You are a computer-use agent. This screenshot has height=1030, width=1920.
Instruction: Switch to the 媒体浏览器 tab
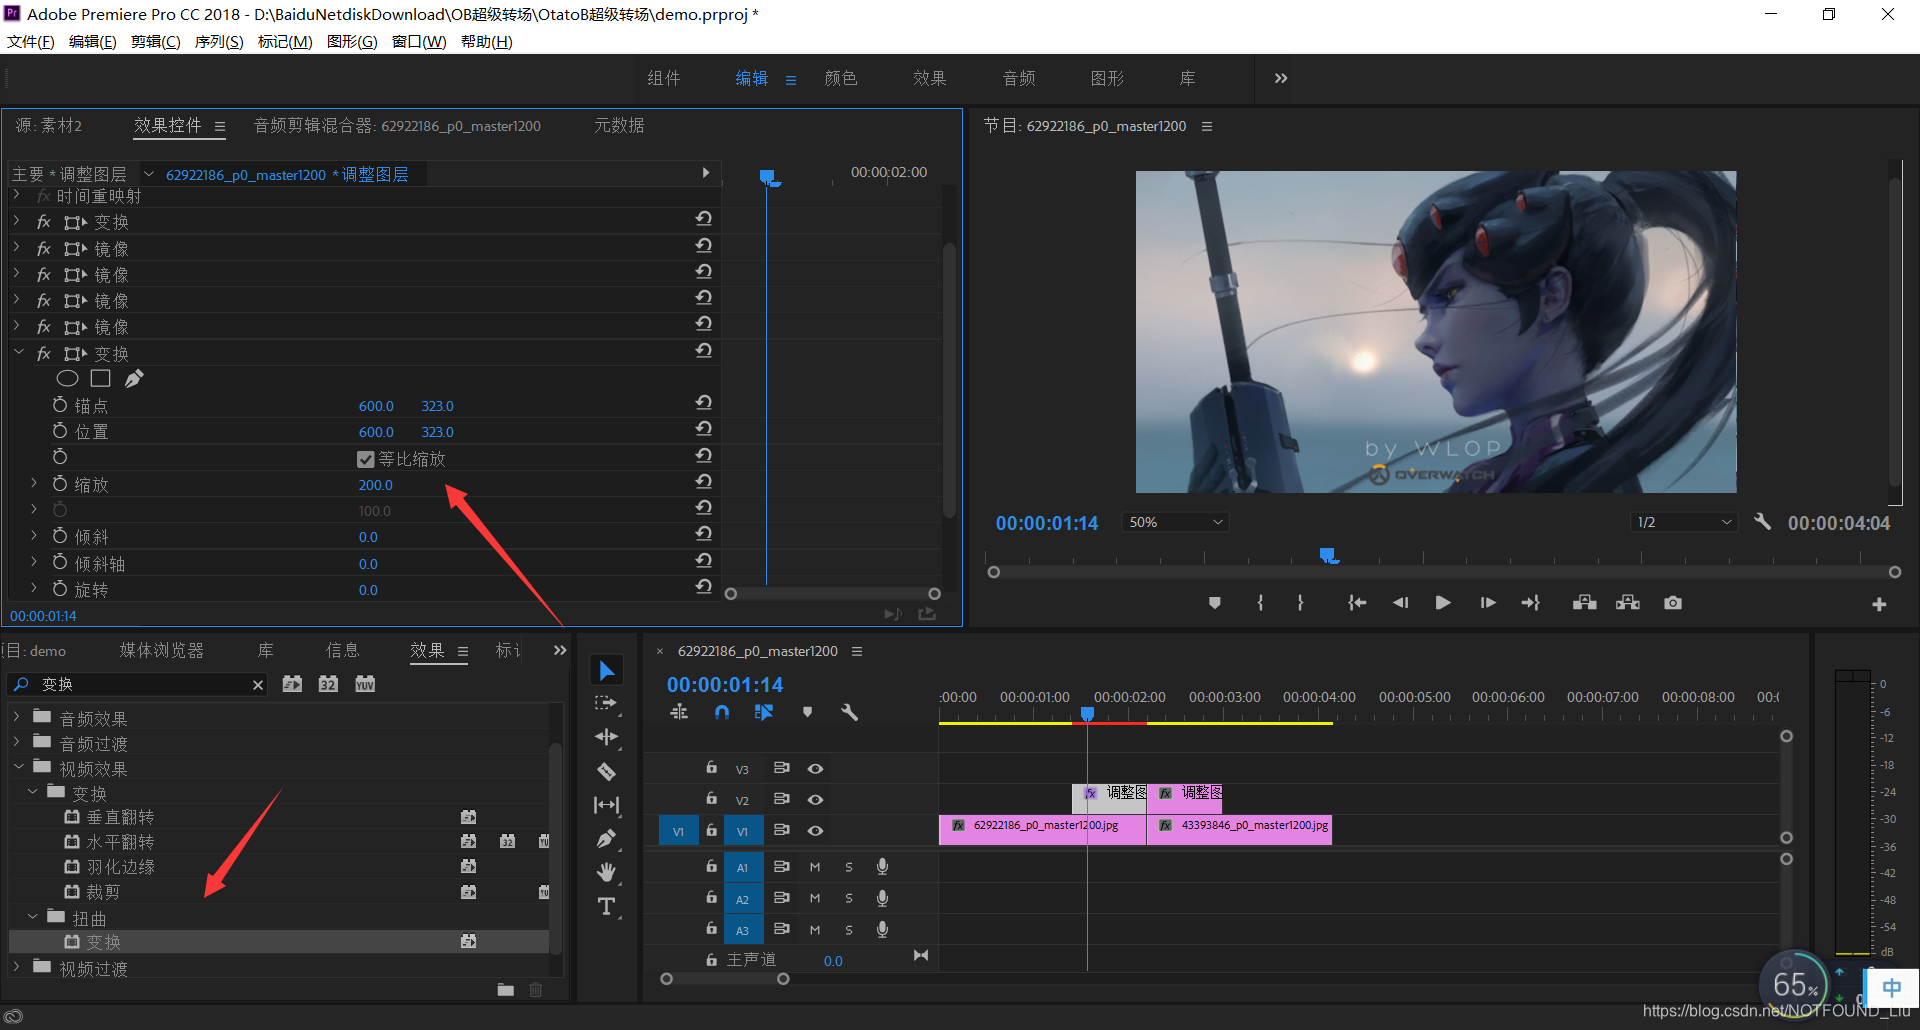[162, 650]
